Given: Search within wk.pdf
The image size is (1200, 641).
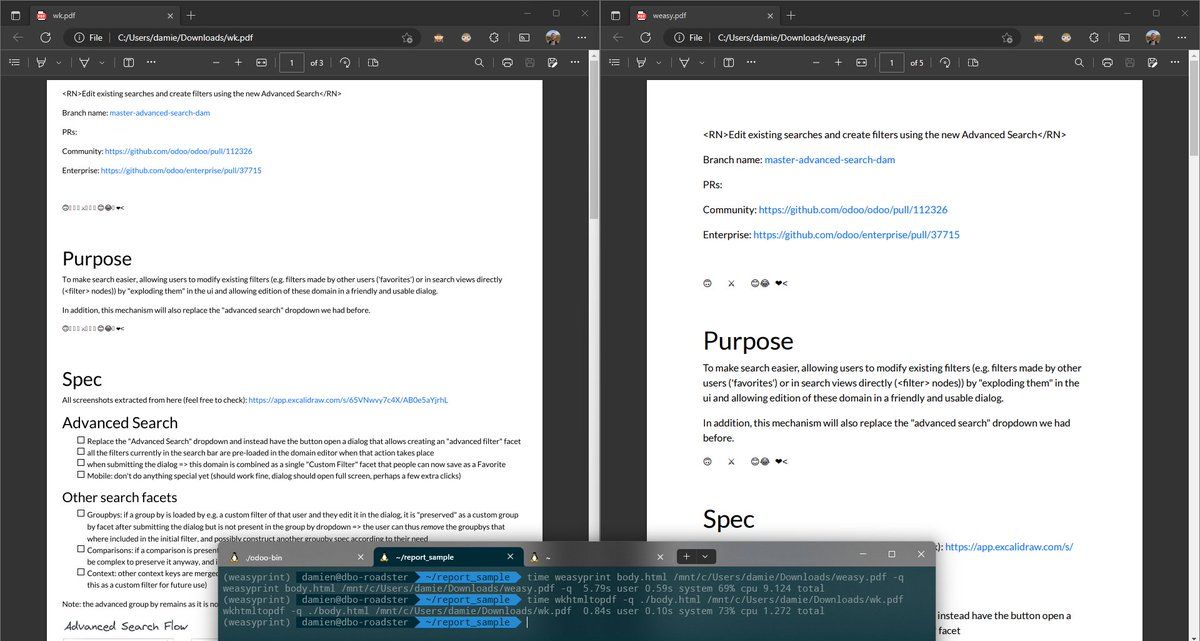Looking at the screenshot, I should pos(478,62).
